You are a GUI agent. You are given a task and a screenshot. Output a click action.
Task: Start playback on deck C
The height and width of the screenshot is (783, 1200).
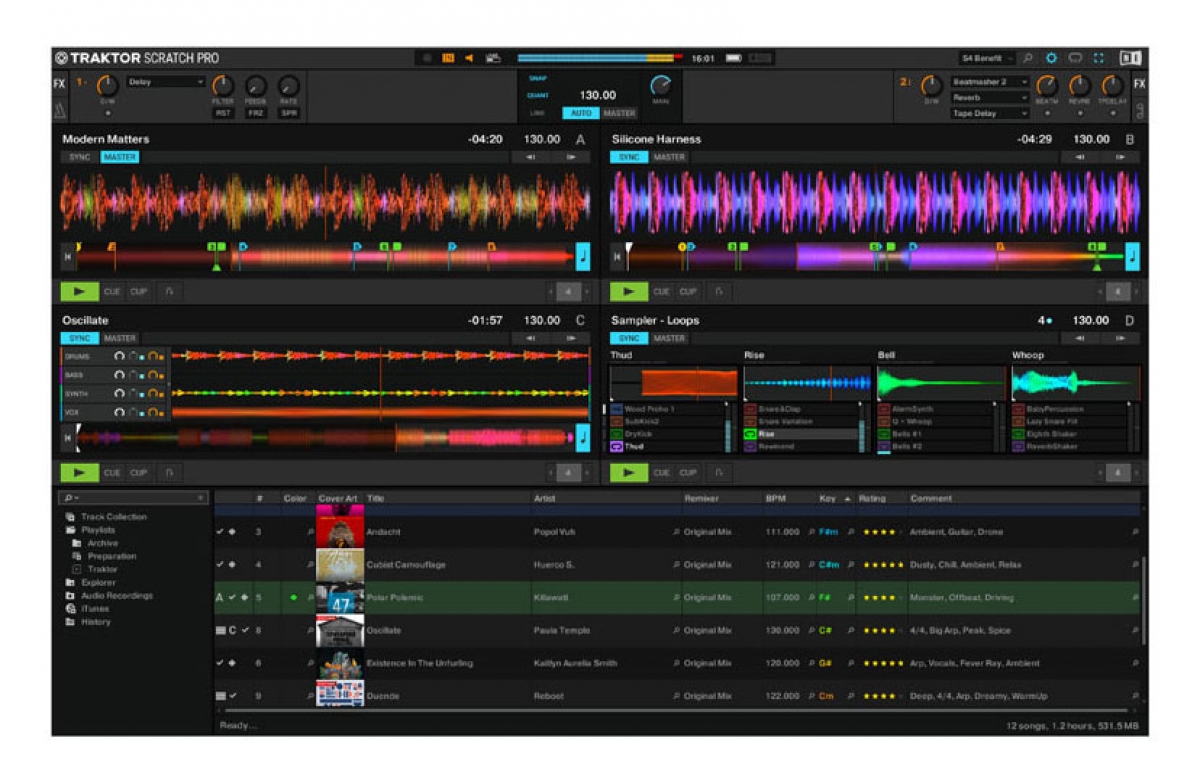click(79, 472)
